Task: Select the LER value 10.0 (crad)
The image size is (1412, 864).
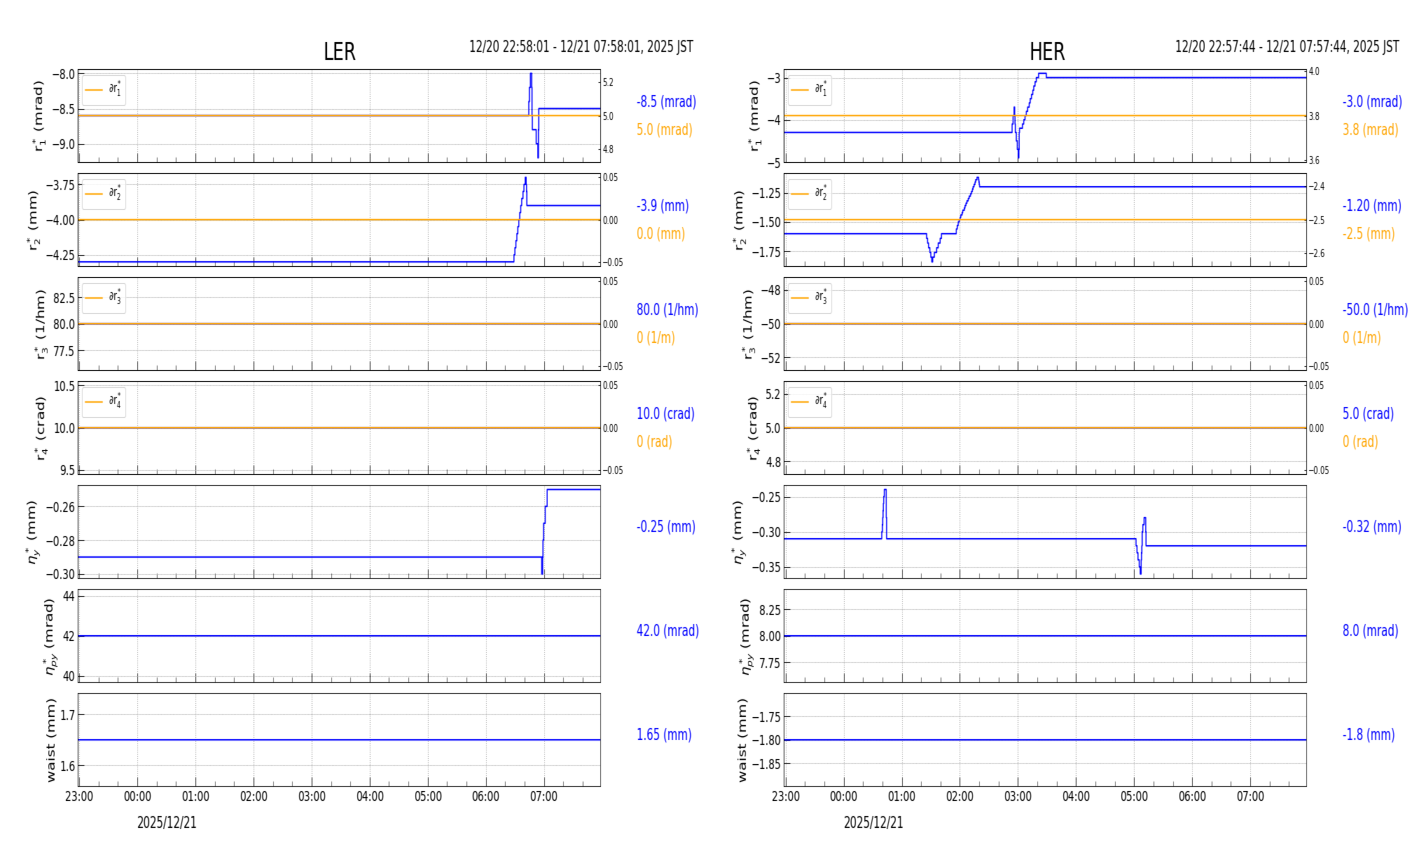Action: pos(665,414)
